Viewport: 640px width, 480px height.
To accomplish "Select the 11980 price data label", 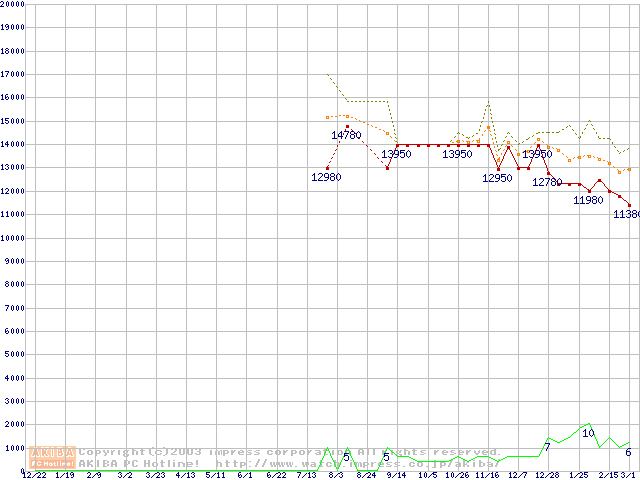I will click(x=588, y=200).
